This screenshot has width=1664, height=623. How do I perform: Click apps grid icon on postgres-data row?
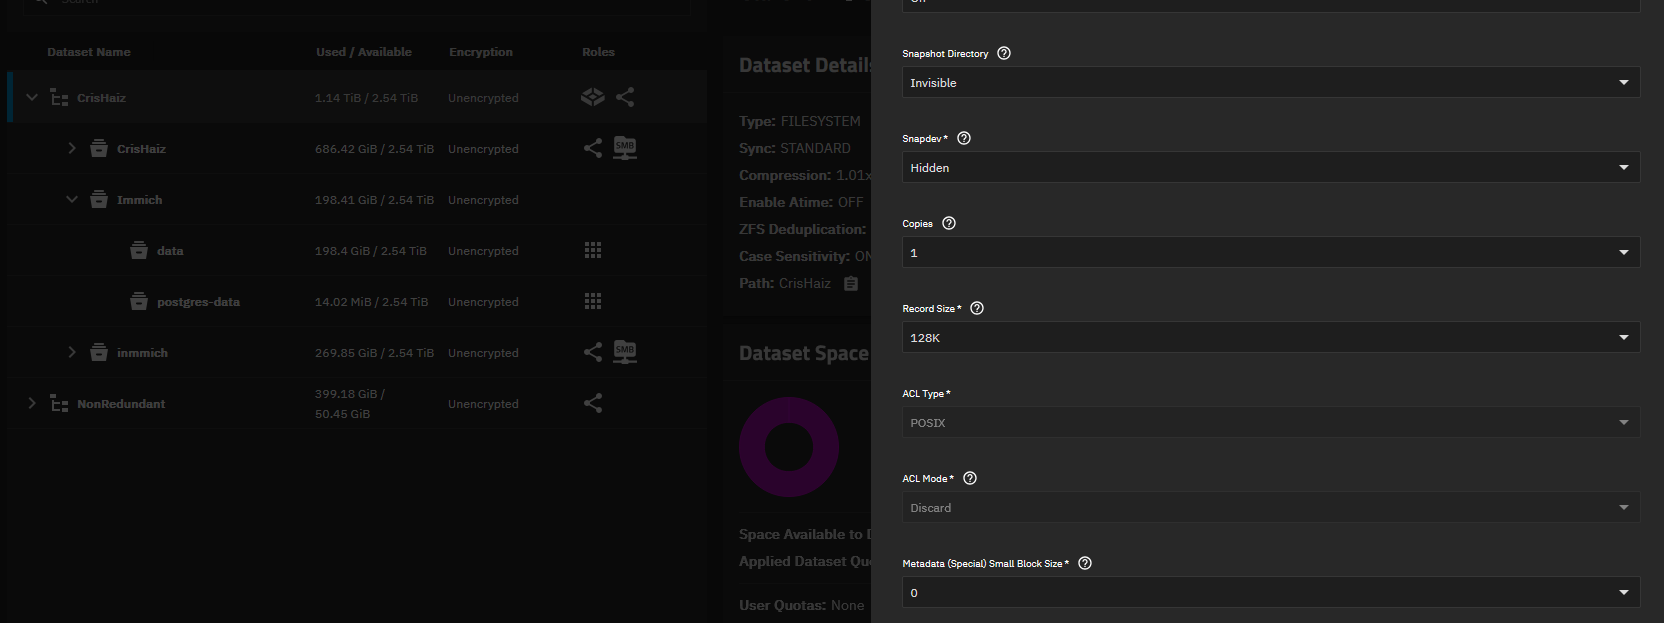[x=593, y=301]
